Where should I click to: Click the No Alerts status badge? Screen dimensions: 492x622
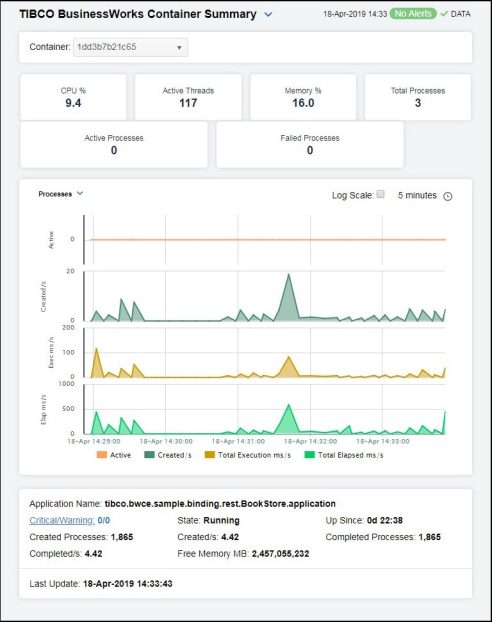pos(413,13)
